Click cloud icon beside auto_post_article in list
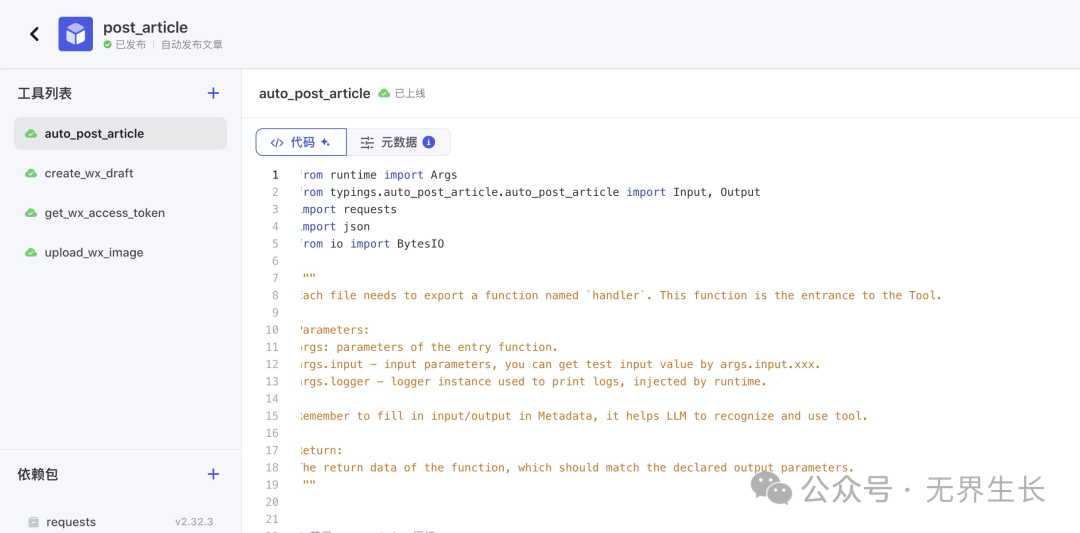Screen dimensions: 1080x533 tap(31, 134)
